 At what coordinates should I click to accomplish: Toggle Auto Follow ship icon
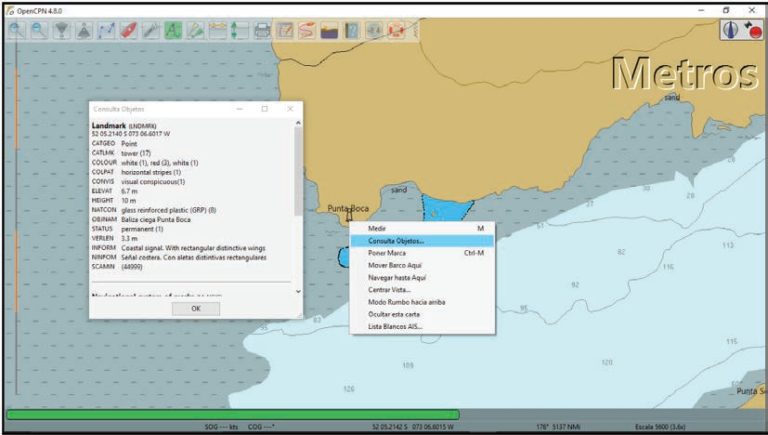tap(129, 30)
